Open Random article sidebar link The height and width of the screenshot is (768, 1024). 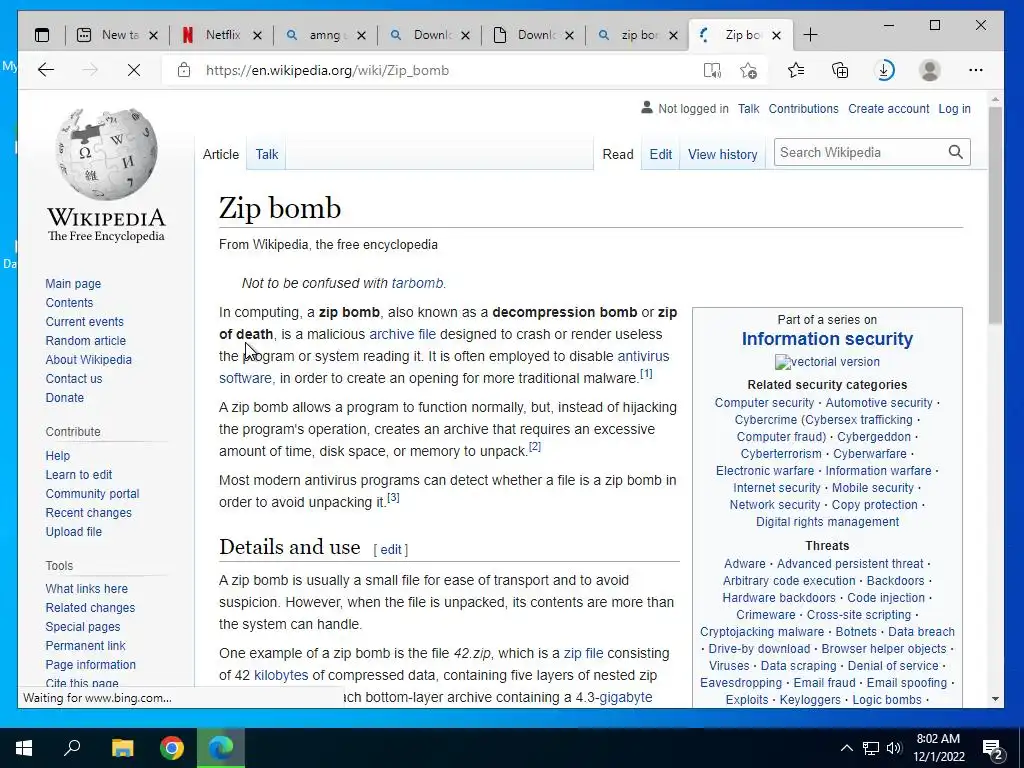click(86, 340)
